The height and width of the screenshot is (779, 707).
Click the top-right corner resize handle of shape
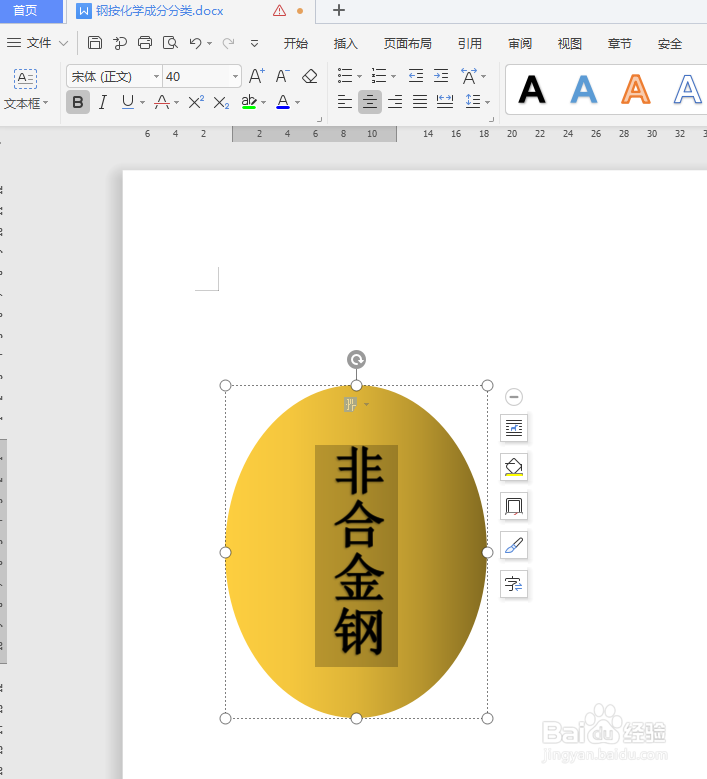[x=487, y=386]
